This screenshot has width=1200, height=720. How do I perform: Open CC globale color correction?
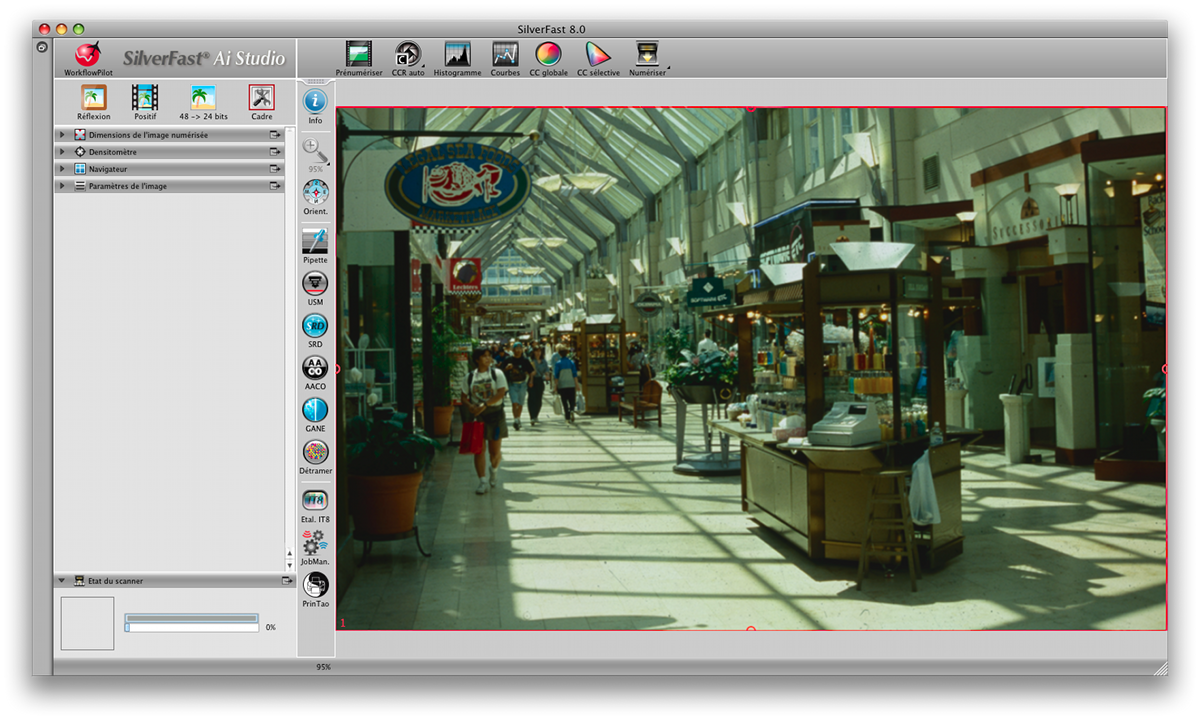coord(548,54)
